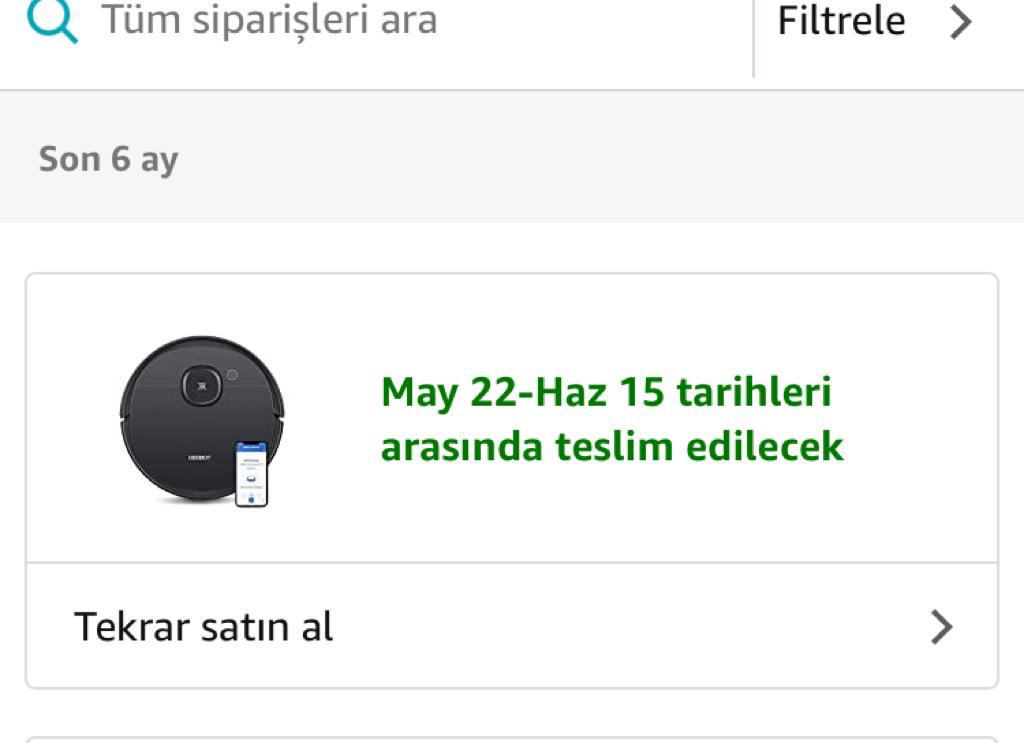Open the robot vacuum product thumbnail
This screenshot has height=743, width=1024.
pos(202,420)
